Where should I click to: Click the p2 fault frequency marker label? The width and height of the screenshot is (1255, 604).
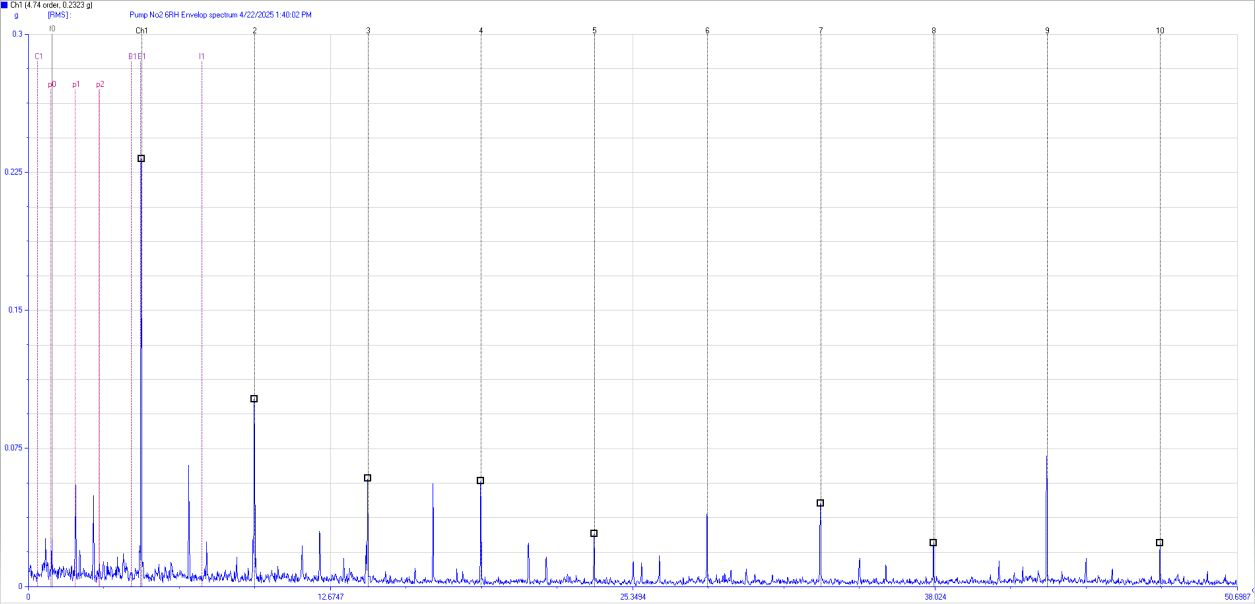point(100,85)
